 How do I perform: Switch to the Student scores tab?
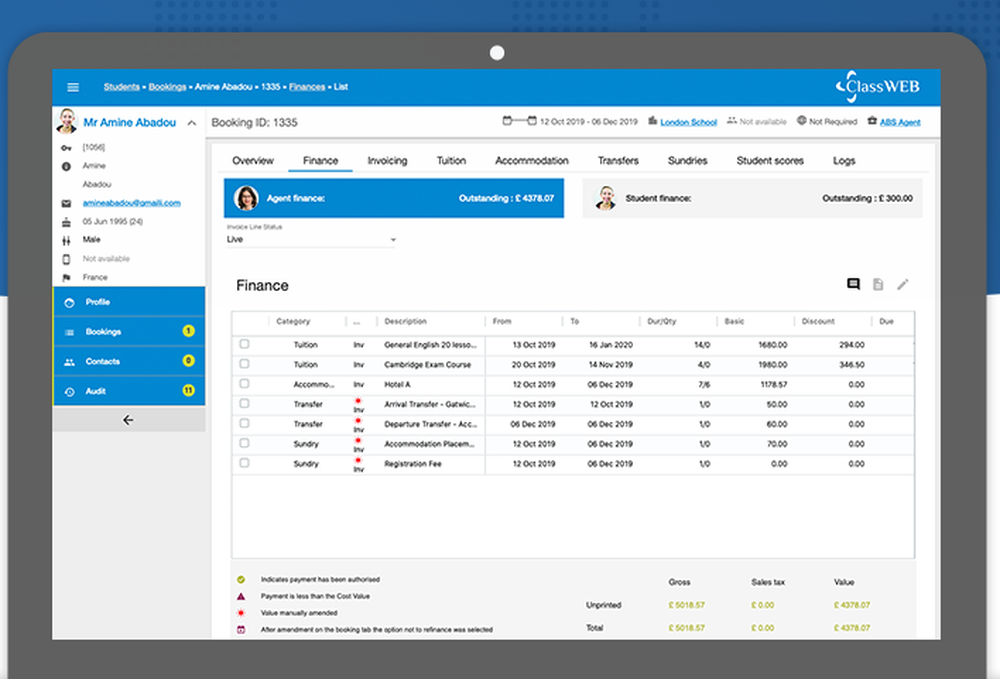(x=770, y=161)
